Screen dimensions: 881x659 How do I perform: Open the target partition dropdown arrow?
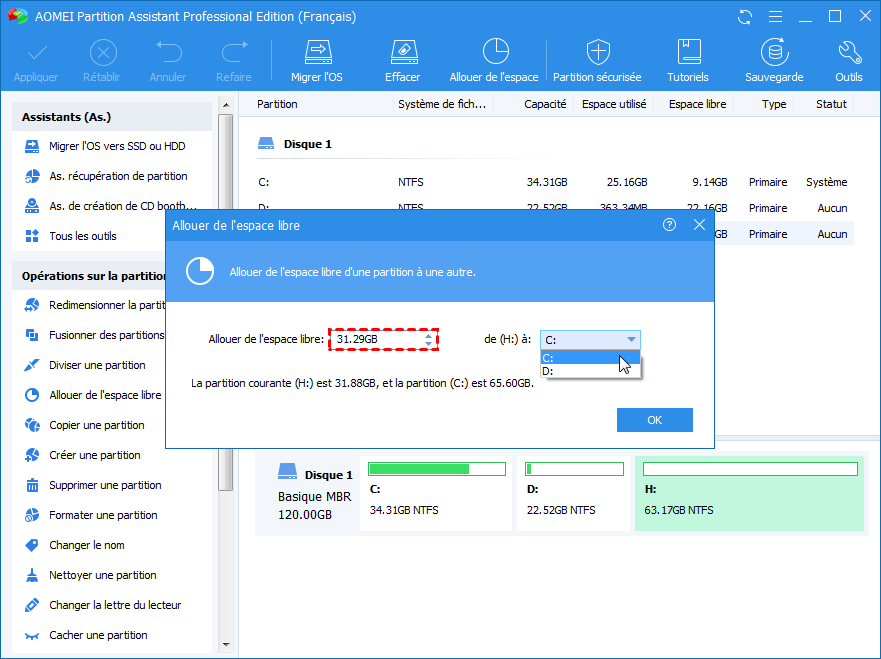pos(631,339)
